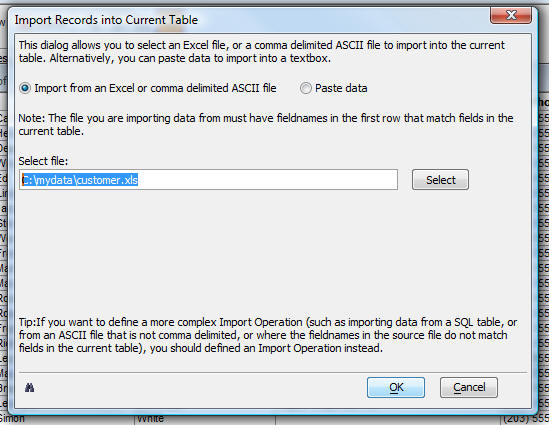Click the Import Records into Current Table title bar

point(106,20)
